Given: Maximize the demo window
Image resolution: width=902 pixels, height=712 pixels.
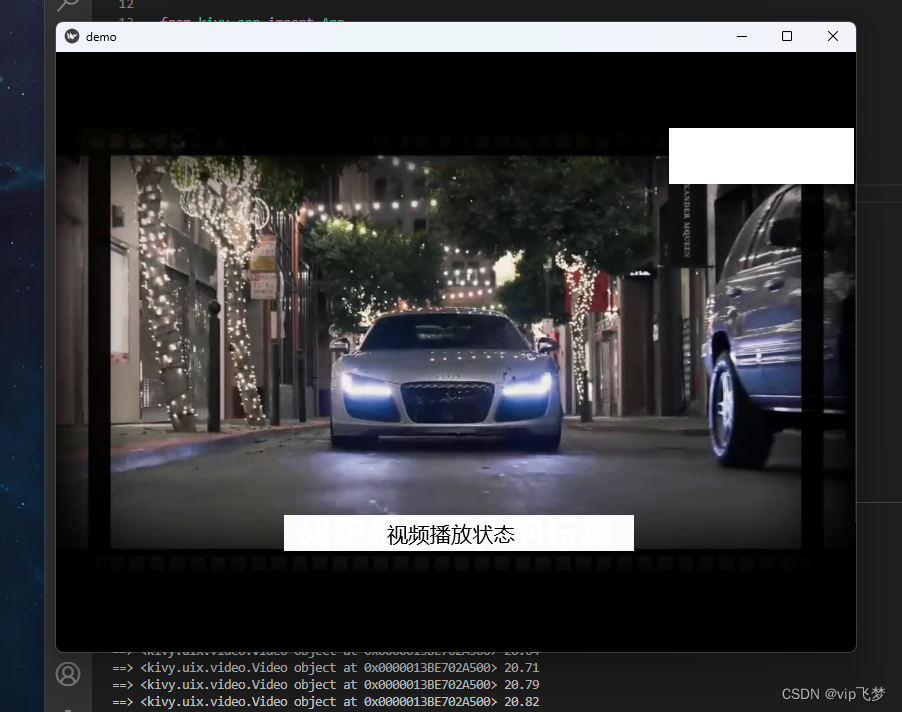Looking at the screenshot, I should [787, 36].
